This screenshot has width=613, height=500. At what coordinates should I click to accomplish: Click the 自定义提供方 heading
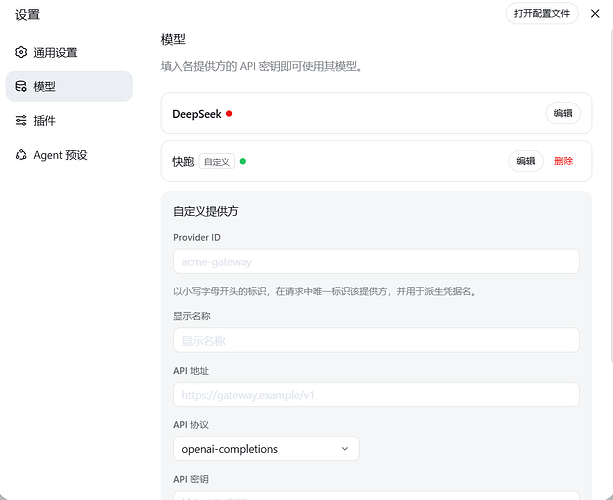(x=206, y=211)
